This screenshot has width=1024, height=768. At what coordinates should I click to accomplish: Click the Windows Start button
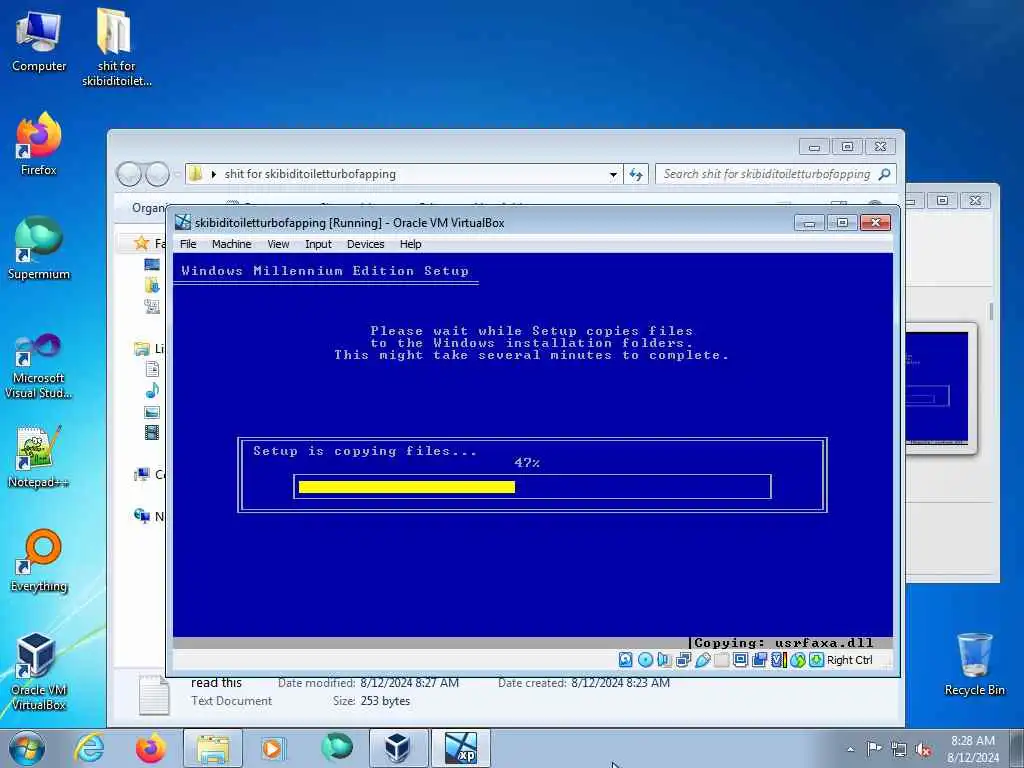[x=27, y=748]
